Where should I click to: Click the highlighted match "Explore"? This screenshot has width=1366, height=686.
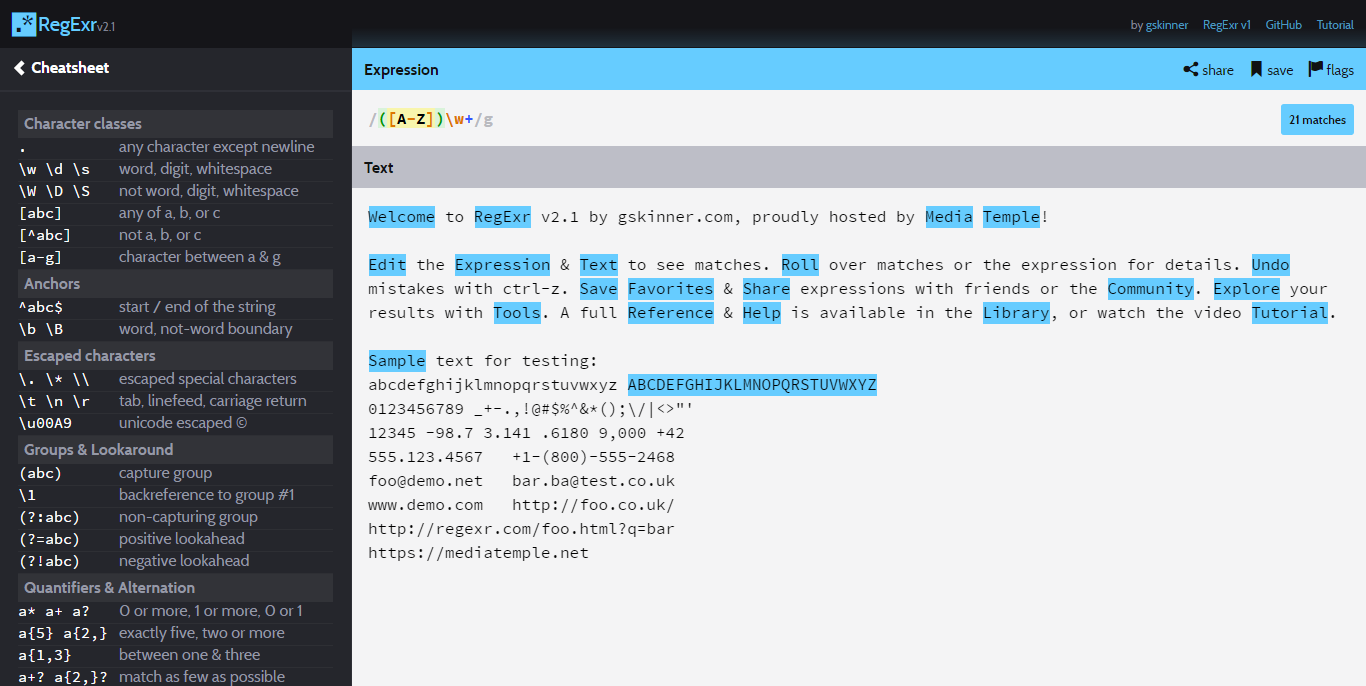1247,289
